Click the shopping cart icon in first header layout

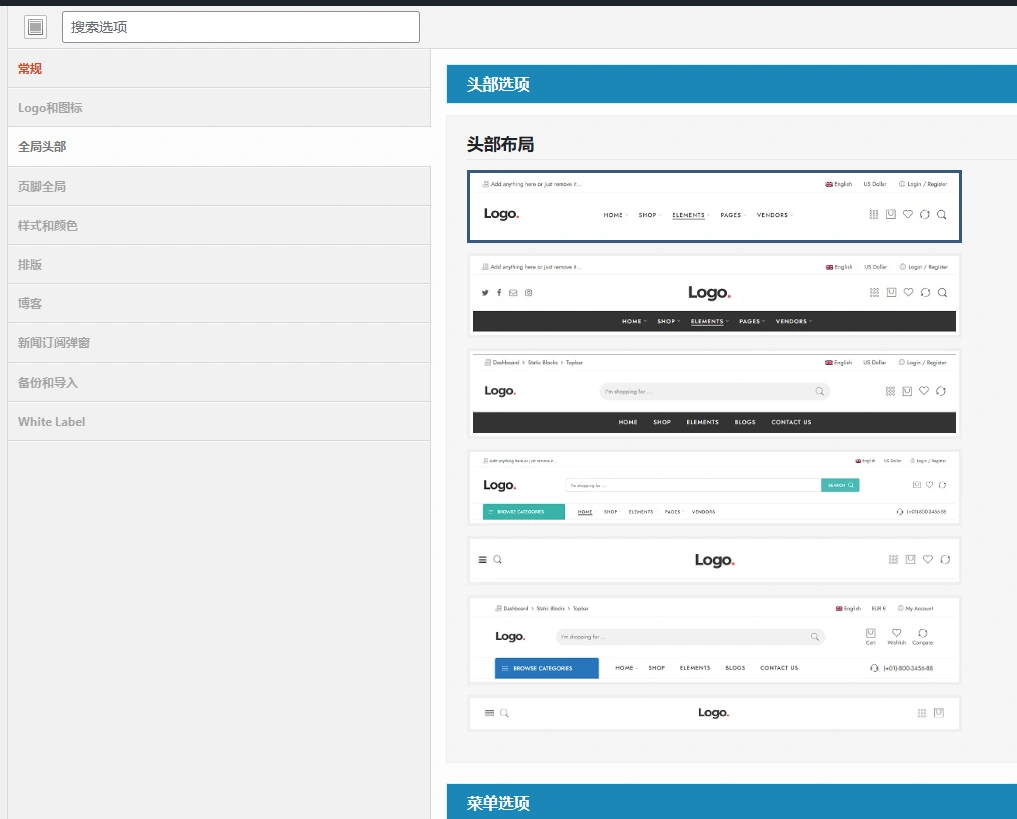click(x=891, y=214)
